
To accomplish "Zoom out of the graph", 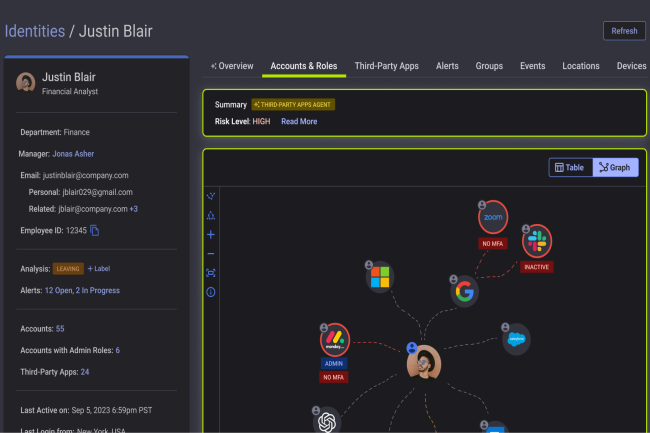I will [210, 253].
